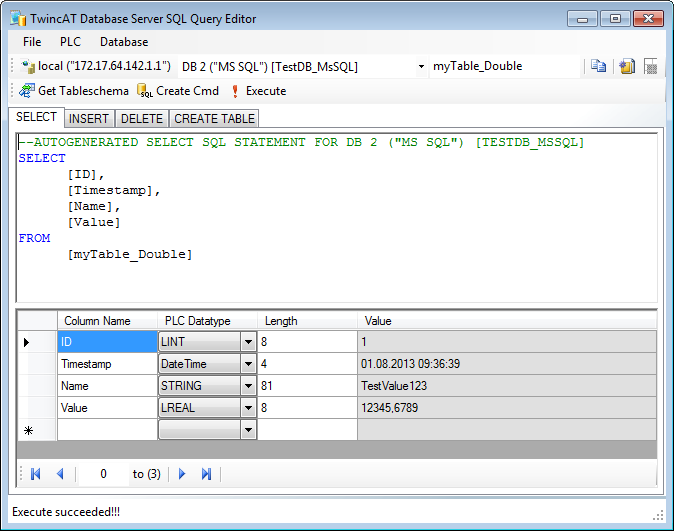This screenshot has width=674, height=531.
Task: Click the Length cell showing 4
Action: click(x=307, y=364)
